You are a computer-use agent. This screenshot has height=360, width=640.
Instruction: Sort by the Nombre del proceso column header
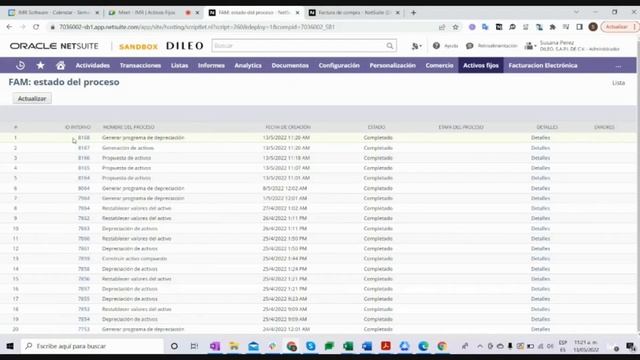(x=129, y=127)
